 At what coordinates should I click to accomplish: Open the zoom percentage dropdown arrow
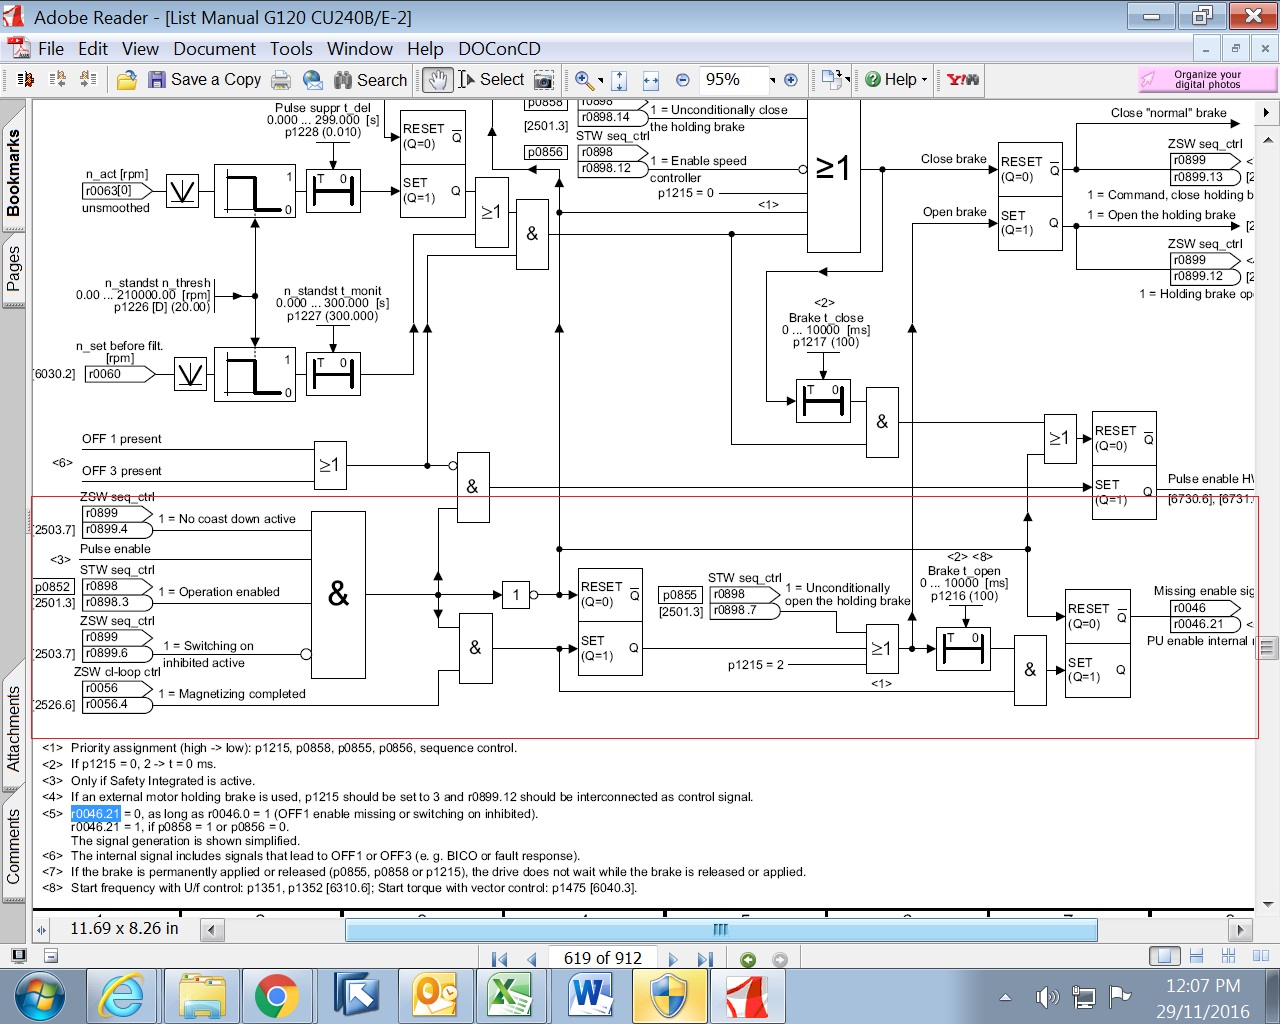(772, 80)
